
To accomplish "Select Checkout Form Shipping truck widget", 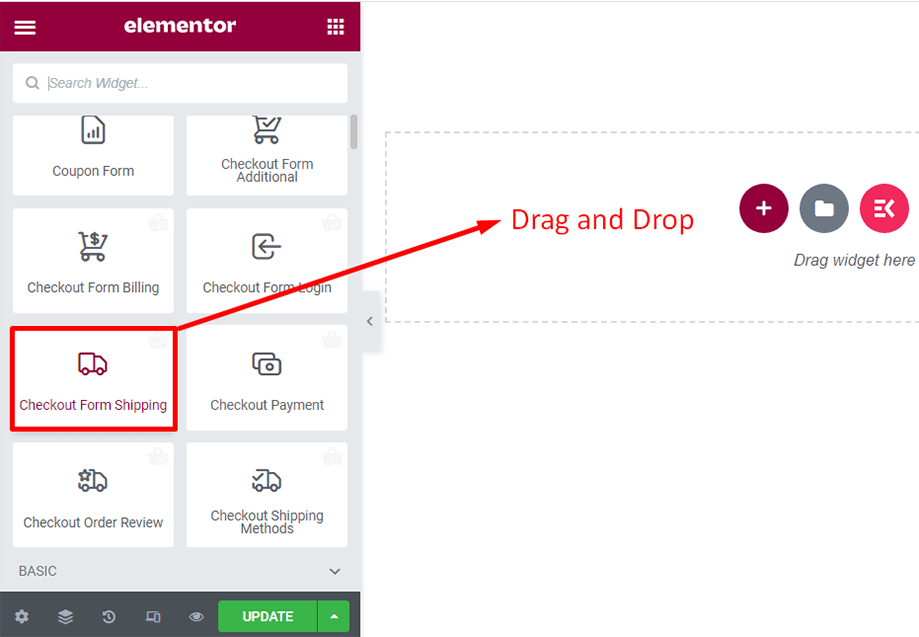I will click(93, 379).
